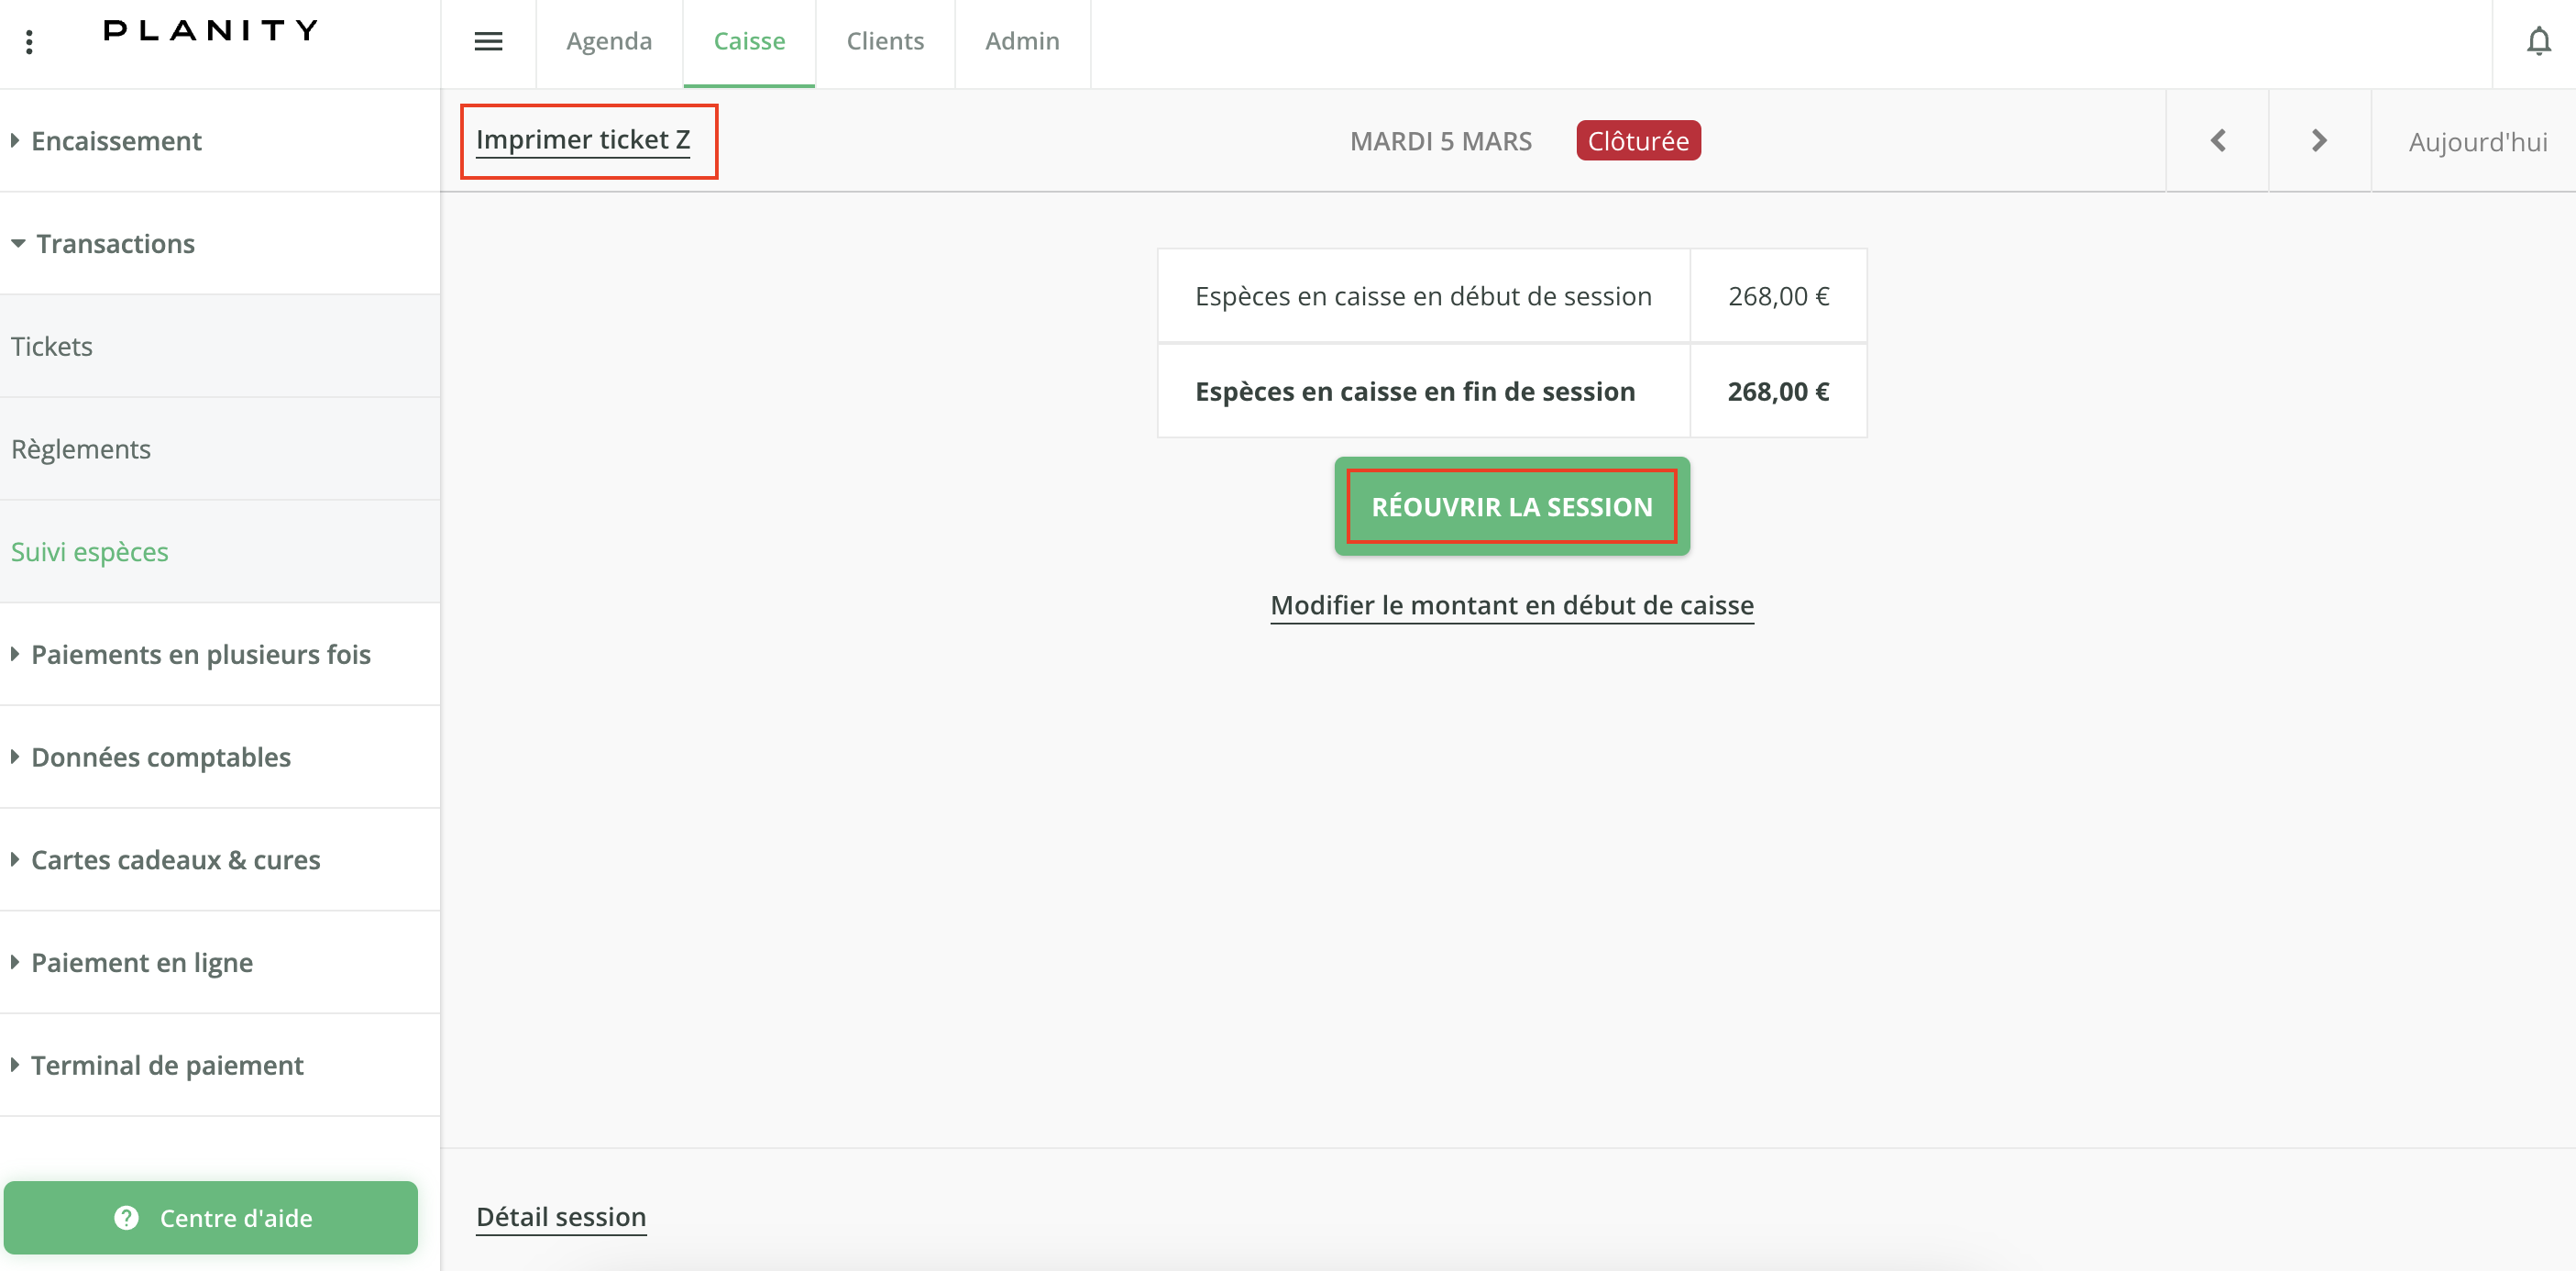2576x1271 pixels.
Task: Open the three-dot vertical menu
Action: [x=29, y=42]
